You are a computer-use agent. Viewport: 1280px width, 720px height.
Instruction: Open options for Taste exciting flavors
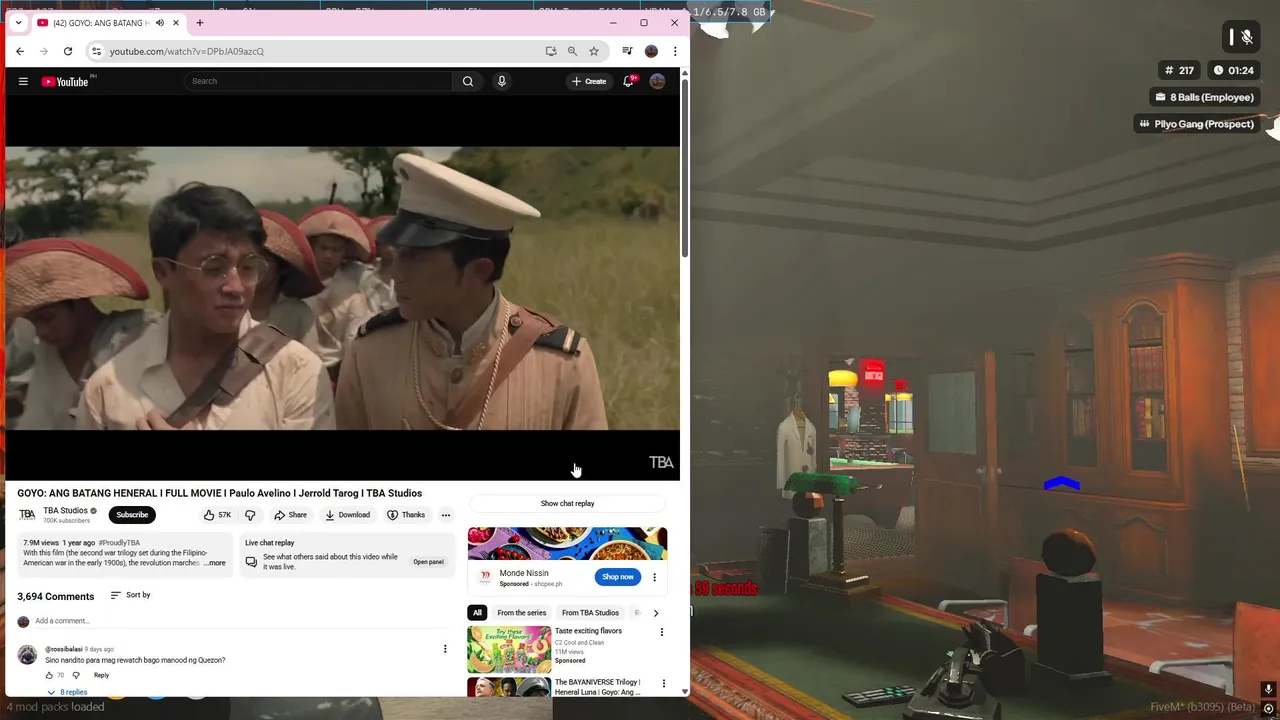point(661,632)
